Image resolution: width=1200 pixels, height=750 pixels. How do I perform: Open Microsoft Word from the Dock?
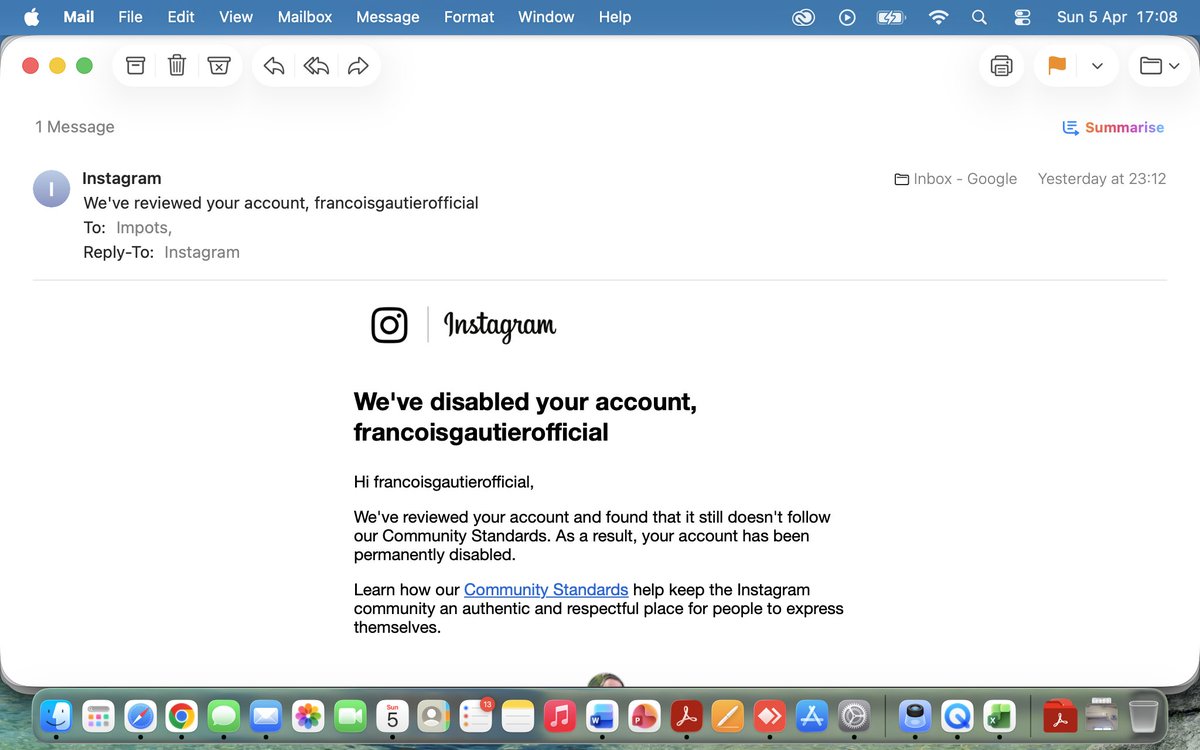[602, 716]
